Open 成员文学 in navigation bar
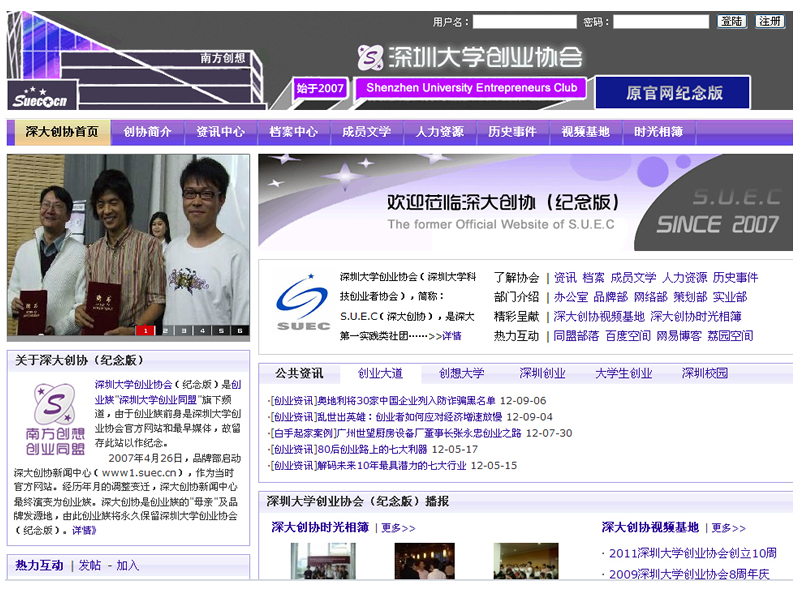Image resolution: width=800 pixels, height=600 pixels. tap(366, 132)
